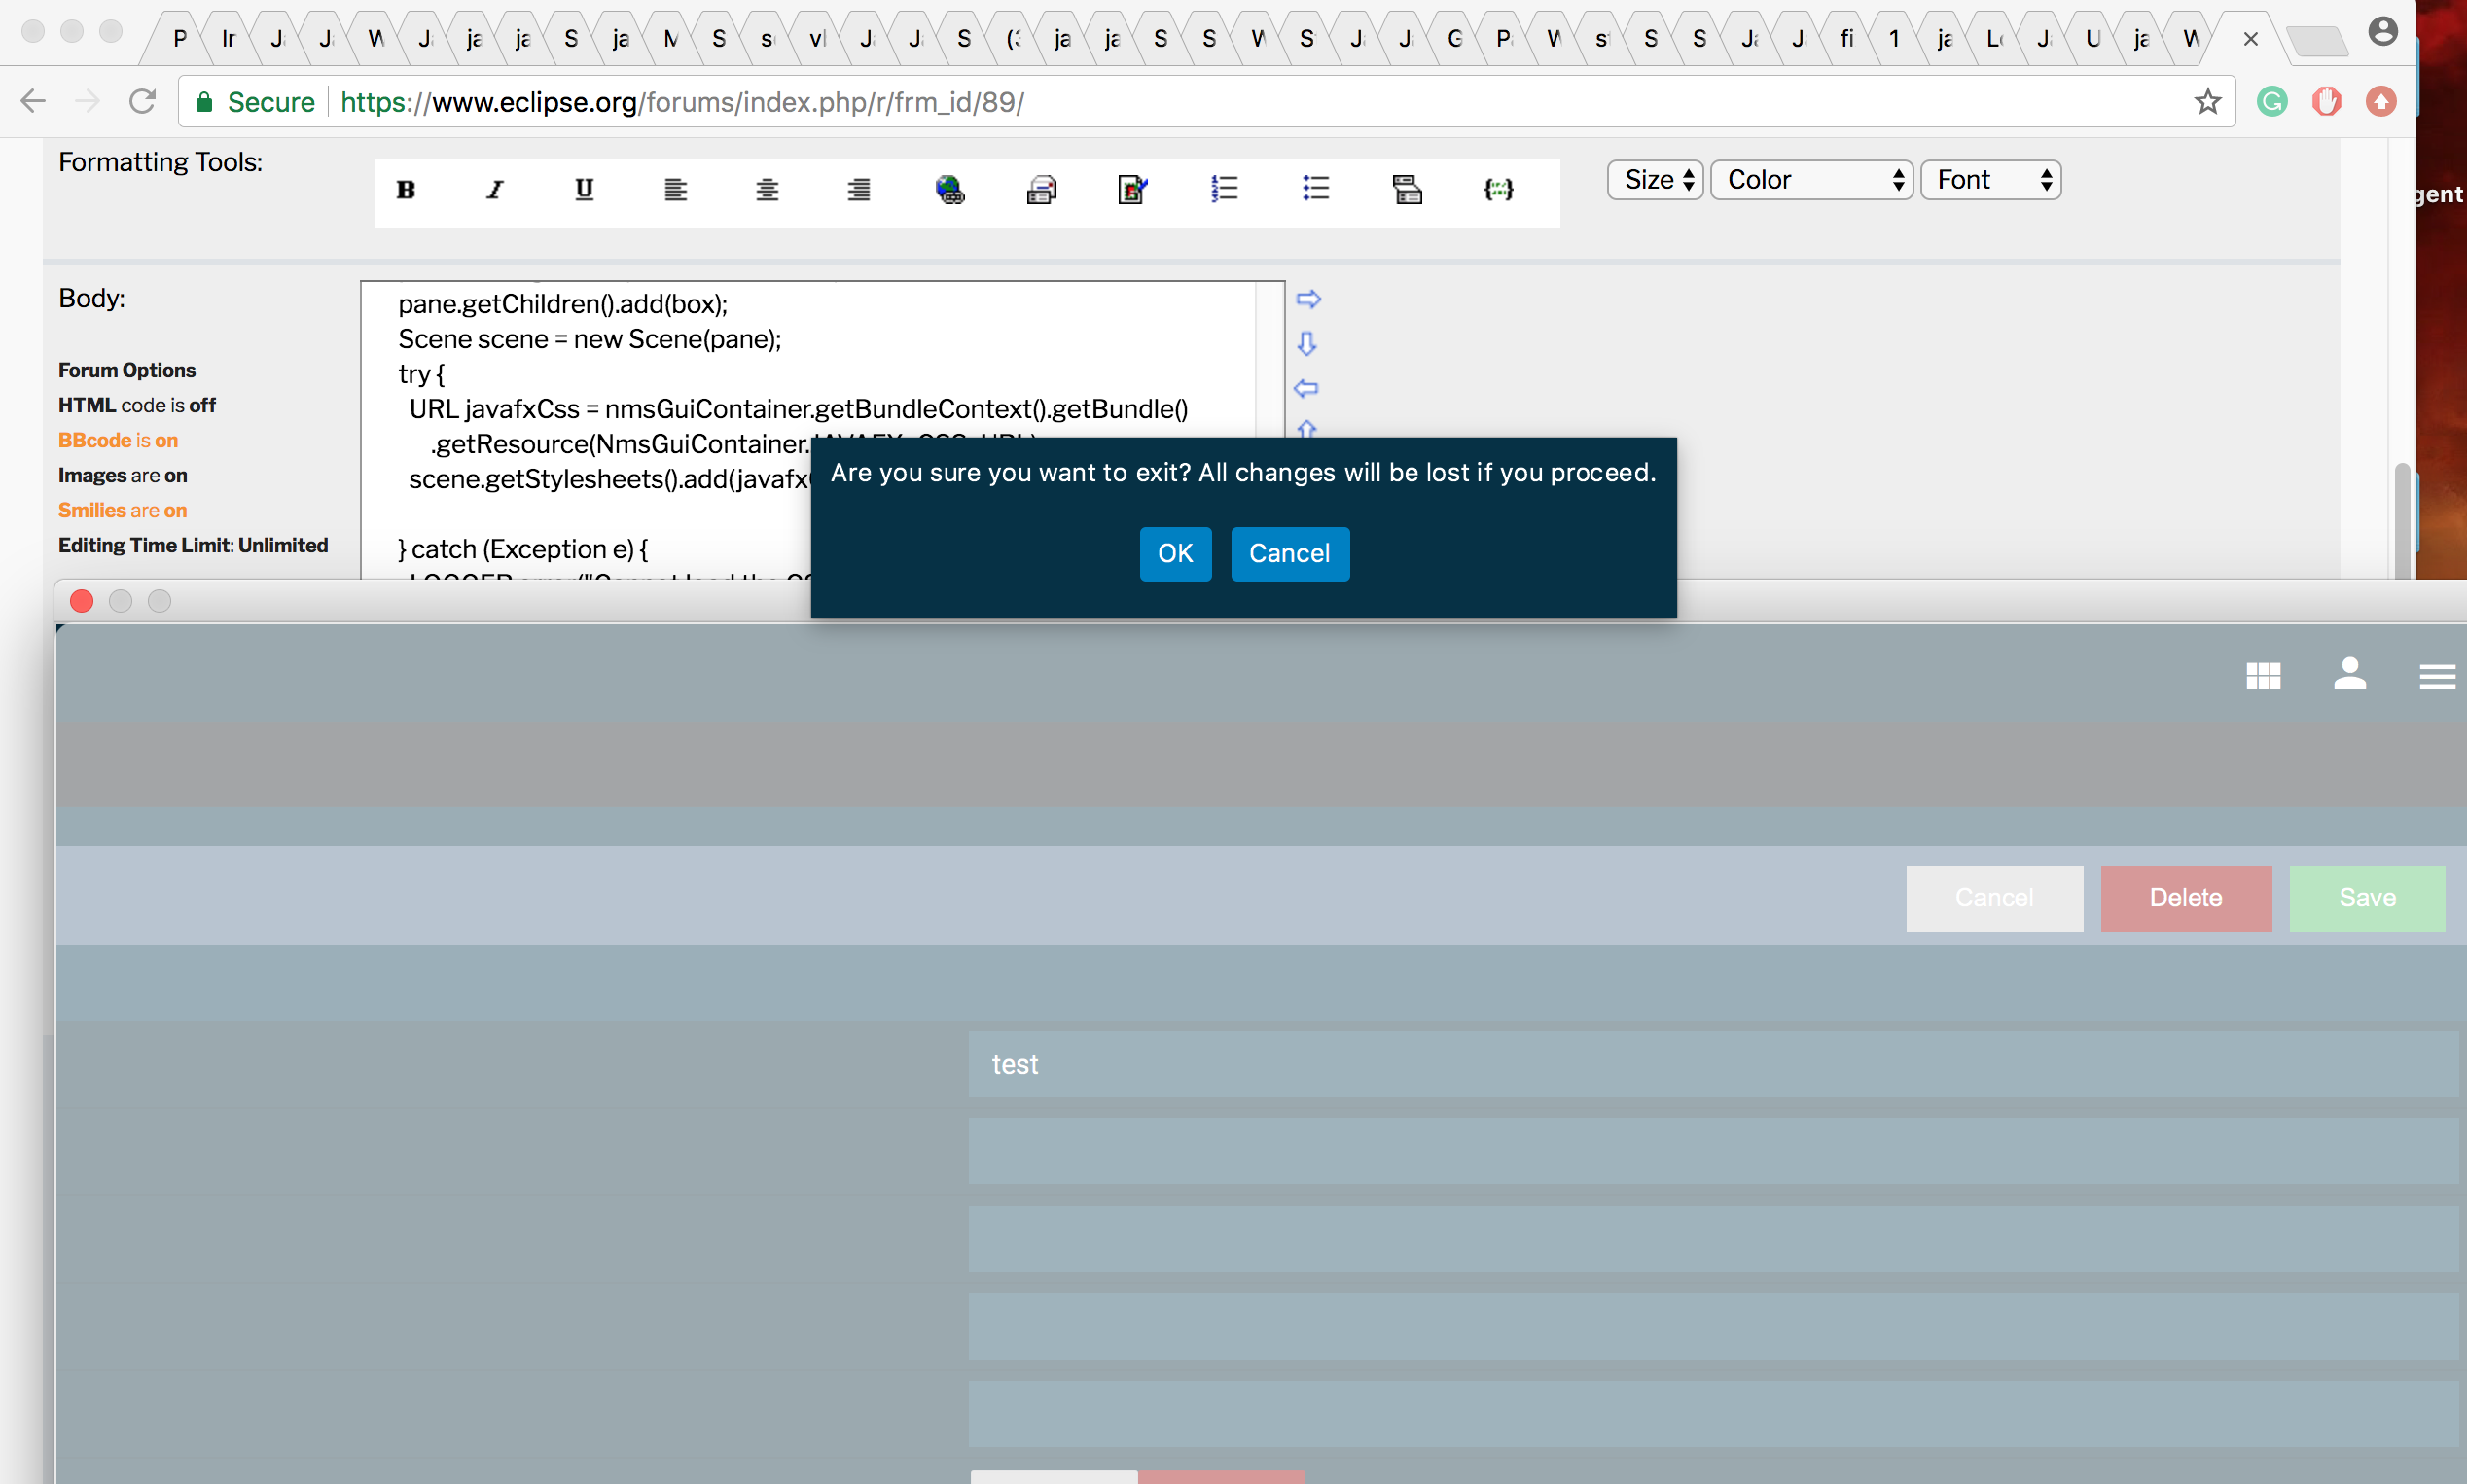Click the Save button in application window
Viewport: 2467px width, 1484px height.
pos(2367,898)
